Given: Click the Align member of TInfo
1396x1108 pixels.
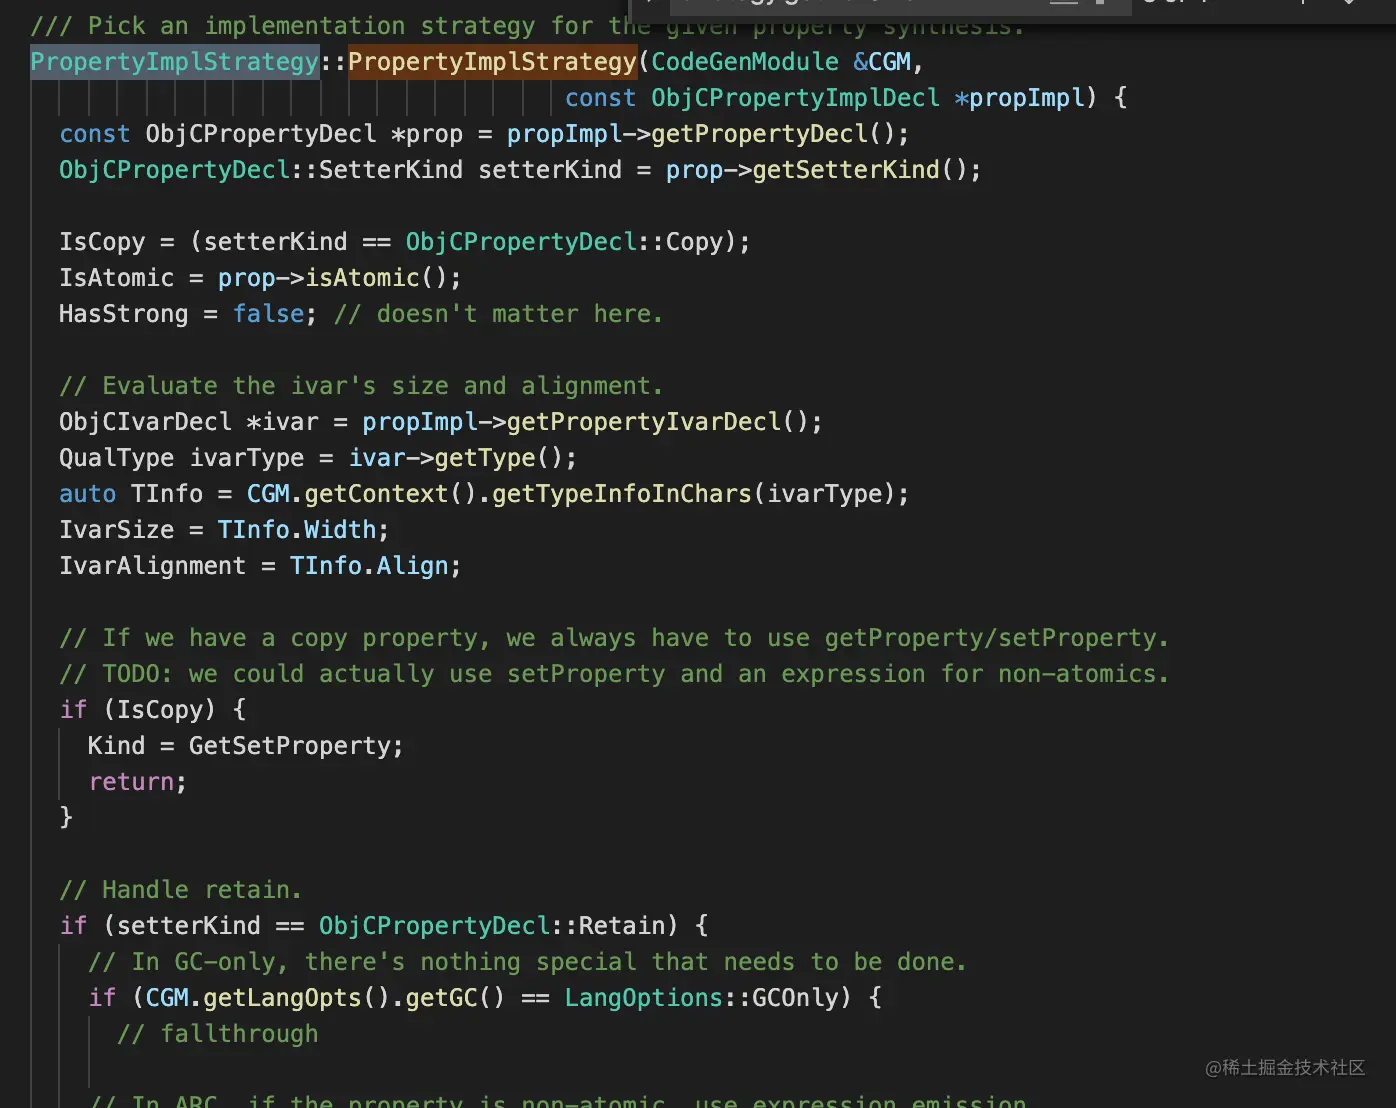Looking at the screenshot, I should (412, 566).
